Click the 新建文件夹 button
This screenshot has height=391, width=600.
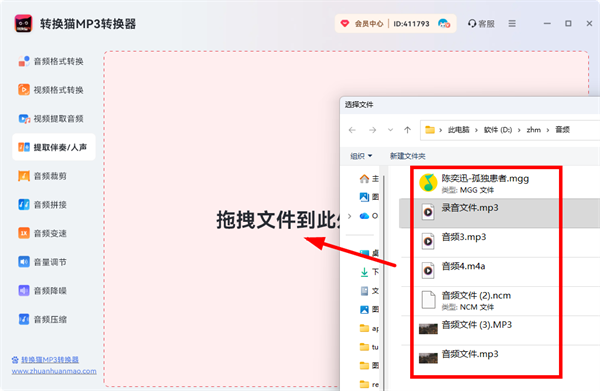coord(408,156)
